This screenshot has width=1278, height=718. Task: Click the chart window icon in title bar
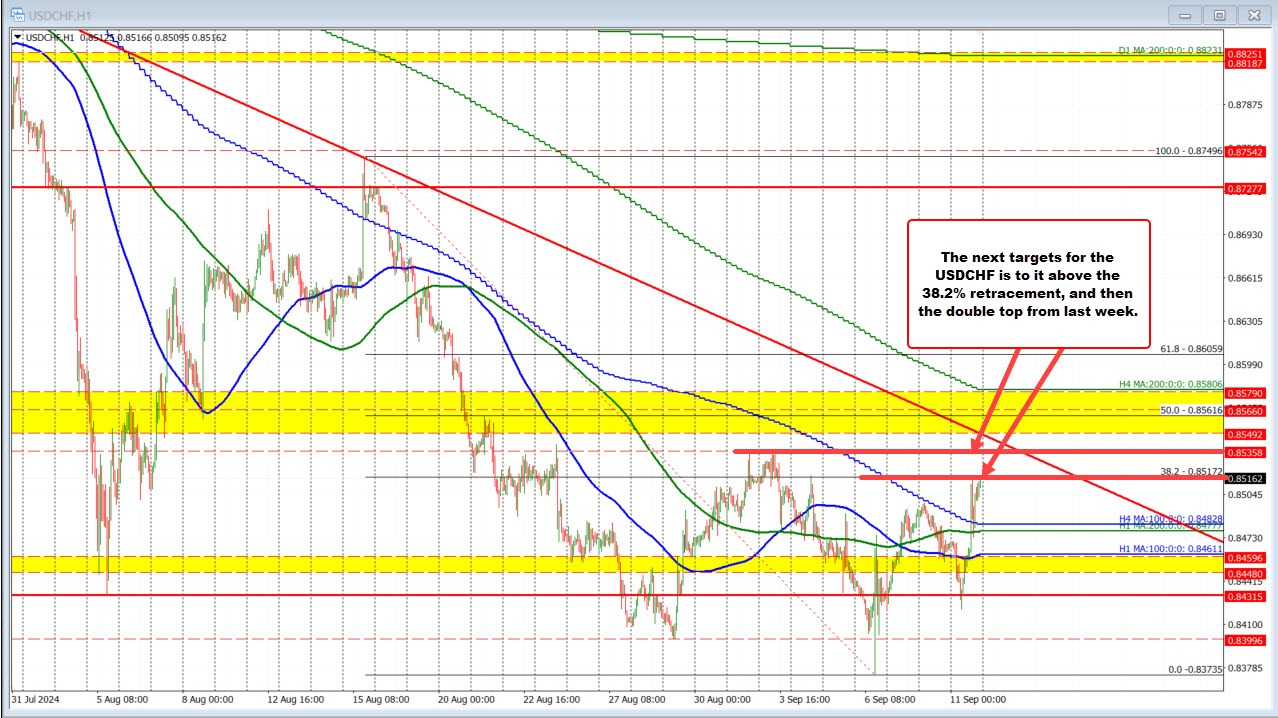(x=11, y=12)
